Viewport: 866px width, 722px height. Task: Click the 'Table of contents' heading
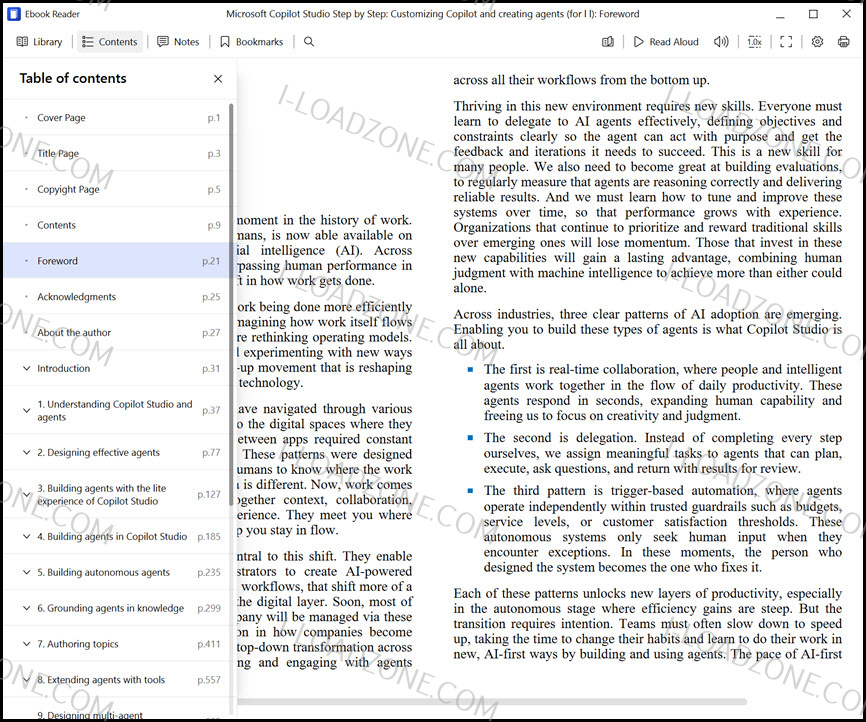73,78
